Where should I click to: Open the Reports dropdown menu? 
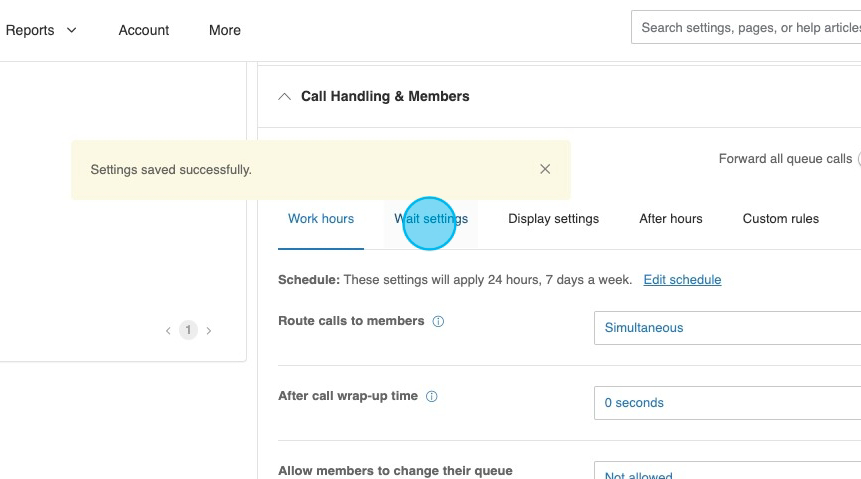(40, 30)
